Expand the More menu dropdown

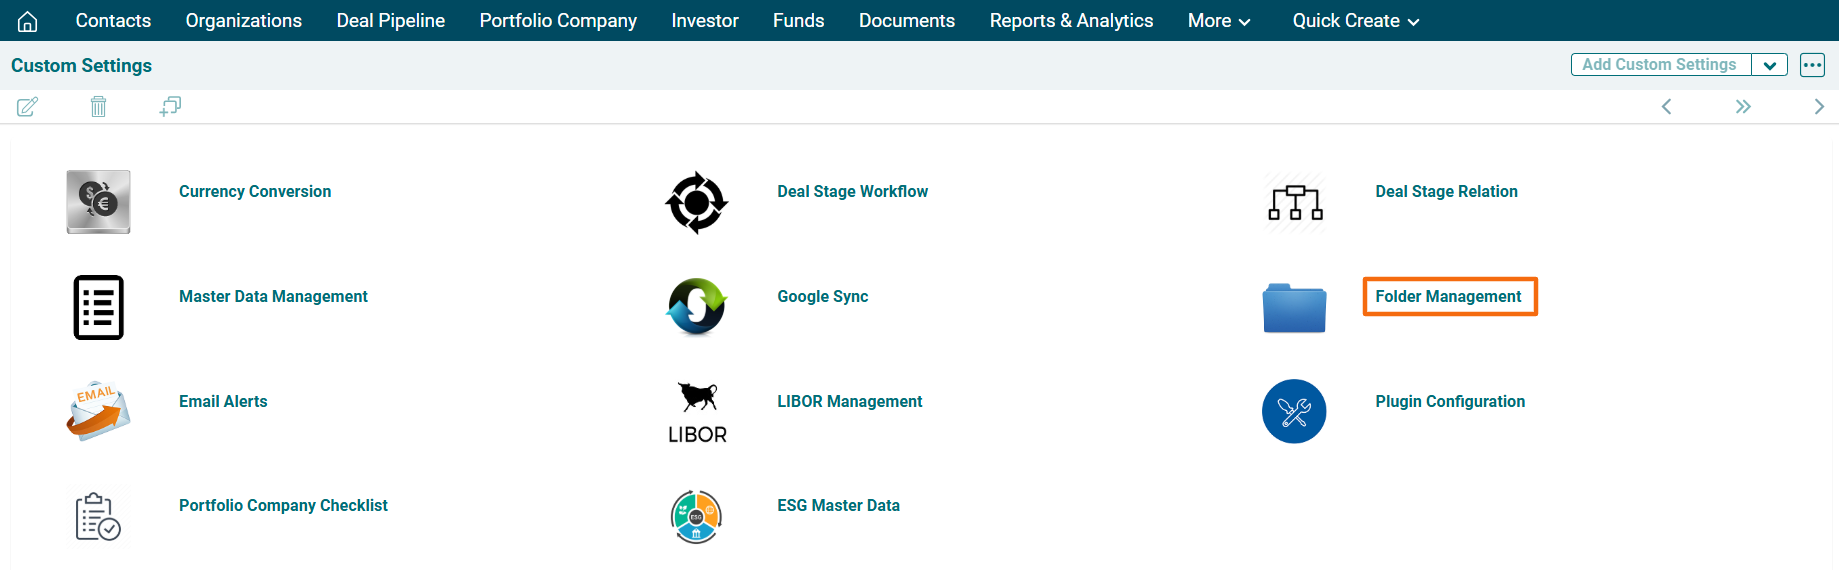[x=1218, y=21]
